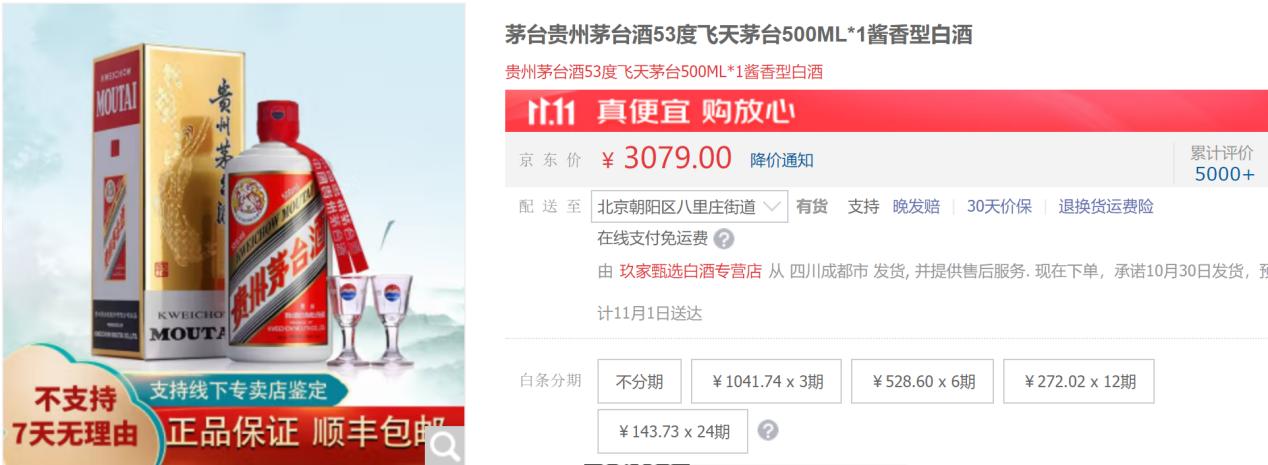Choose the ¥272.02 x 12期 installment plan
Viewport: 1268px width, 465px height.
click(x=1079, y=381)
